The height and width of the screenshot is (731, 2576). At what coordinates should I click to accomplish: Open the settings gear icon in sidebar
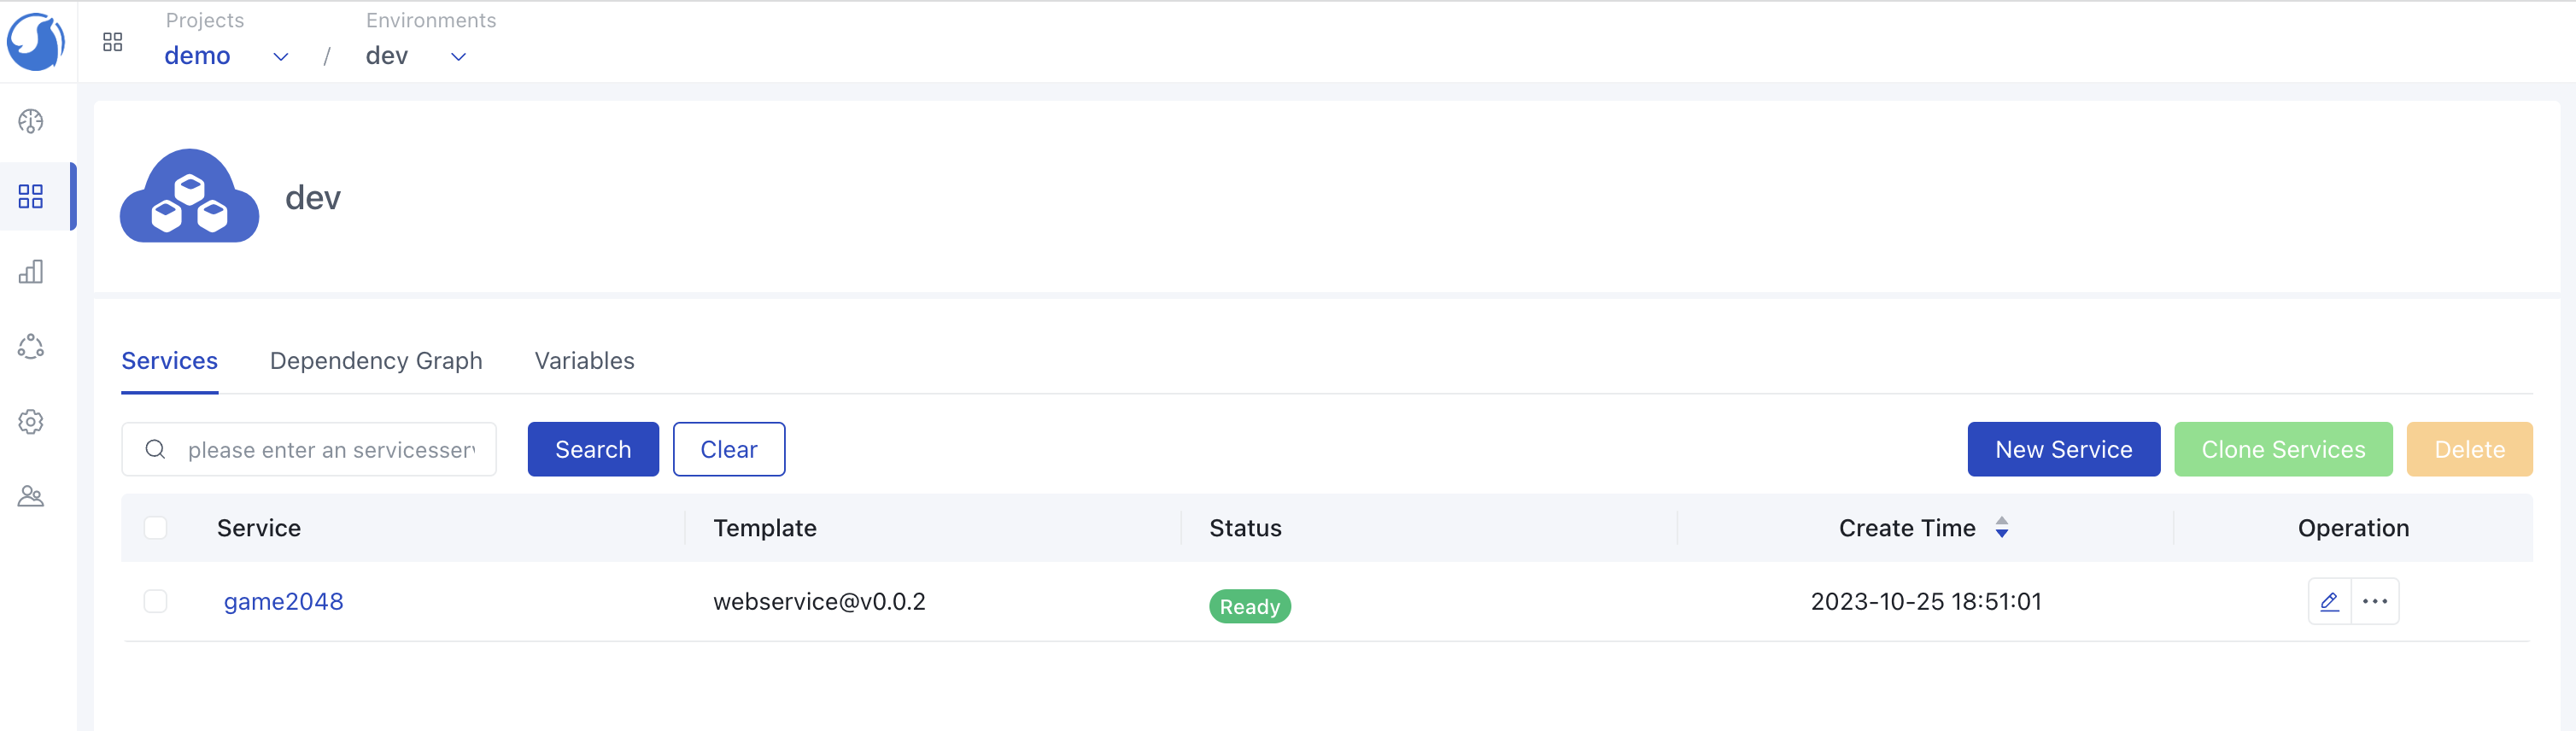pyautogui.click(x=31, y=421)
